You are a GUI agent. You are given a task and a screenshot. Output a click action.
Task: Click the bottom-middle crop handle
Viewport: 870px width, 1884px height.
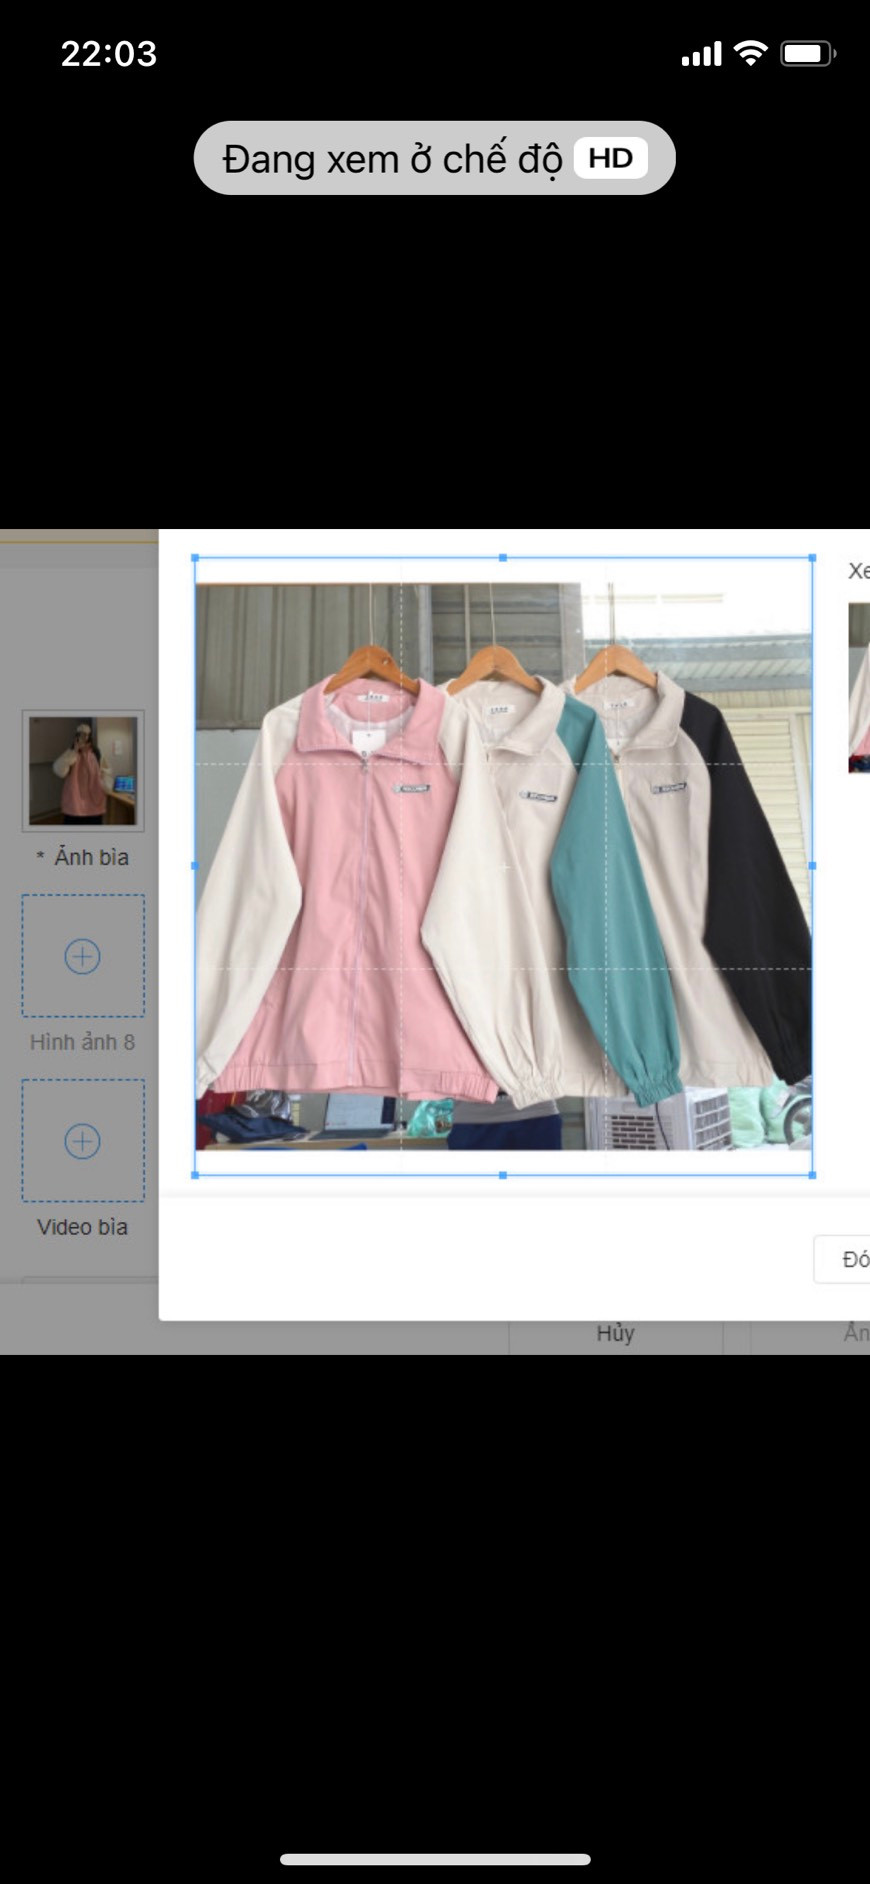[503, 1175]
